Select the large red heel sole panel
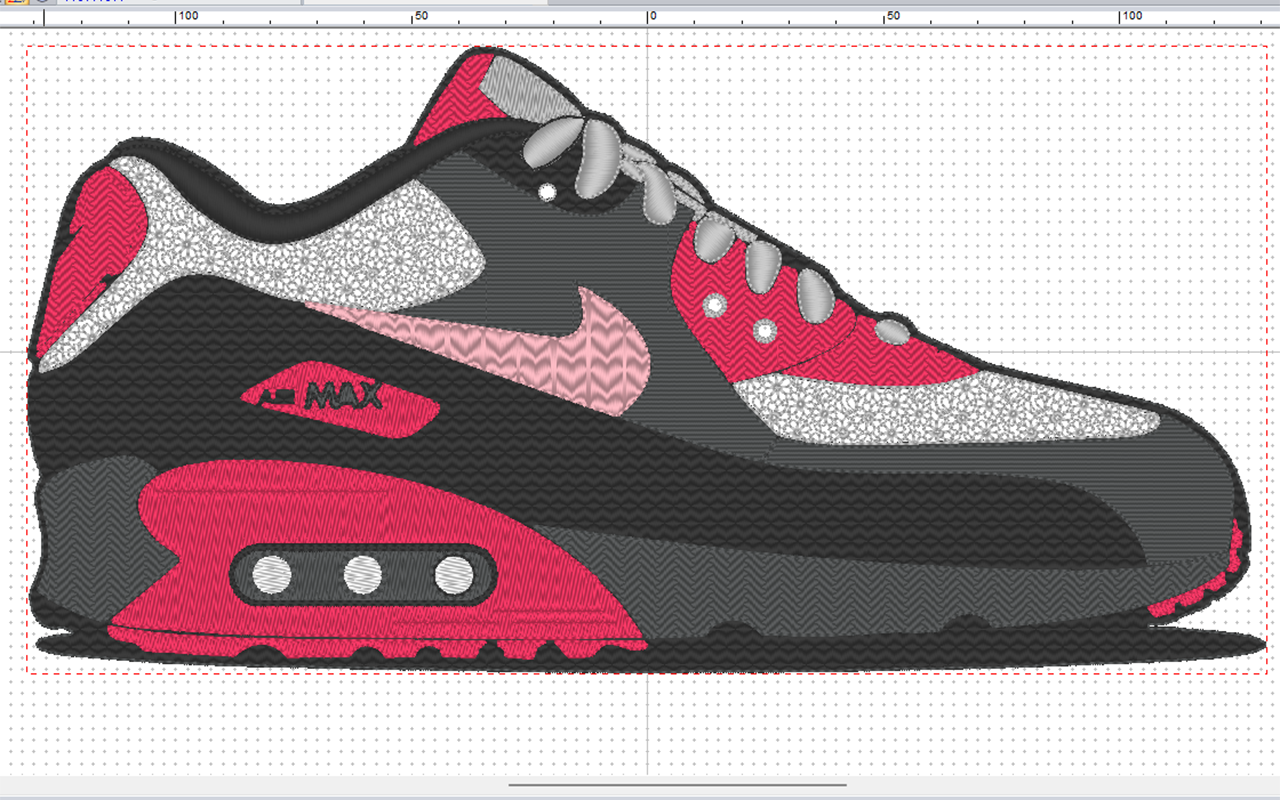The width and height of the screenshot is (1280, 800). [x=380, y=560]
